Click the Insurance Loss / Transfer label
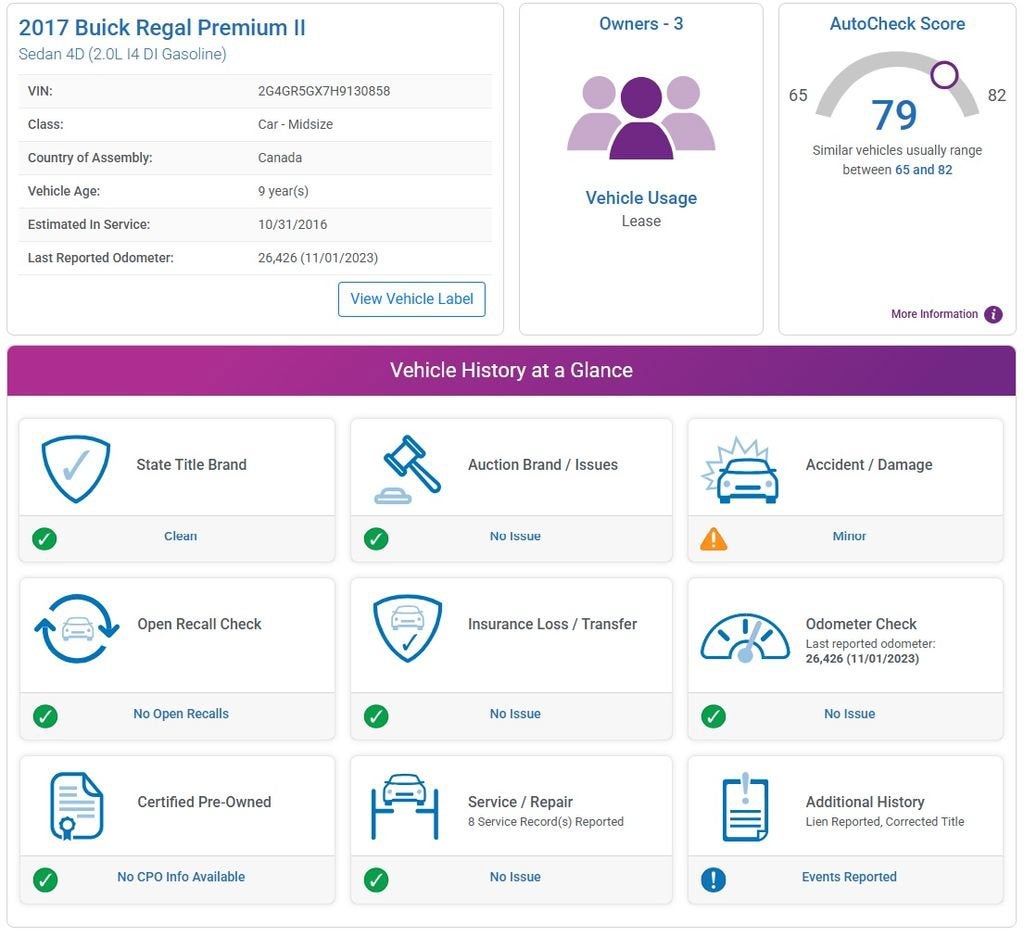 point(552,624)
